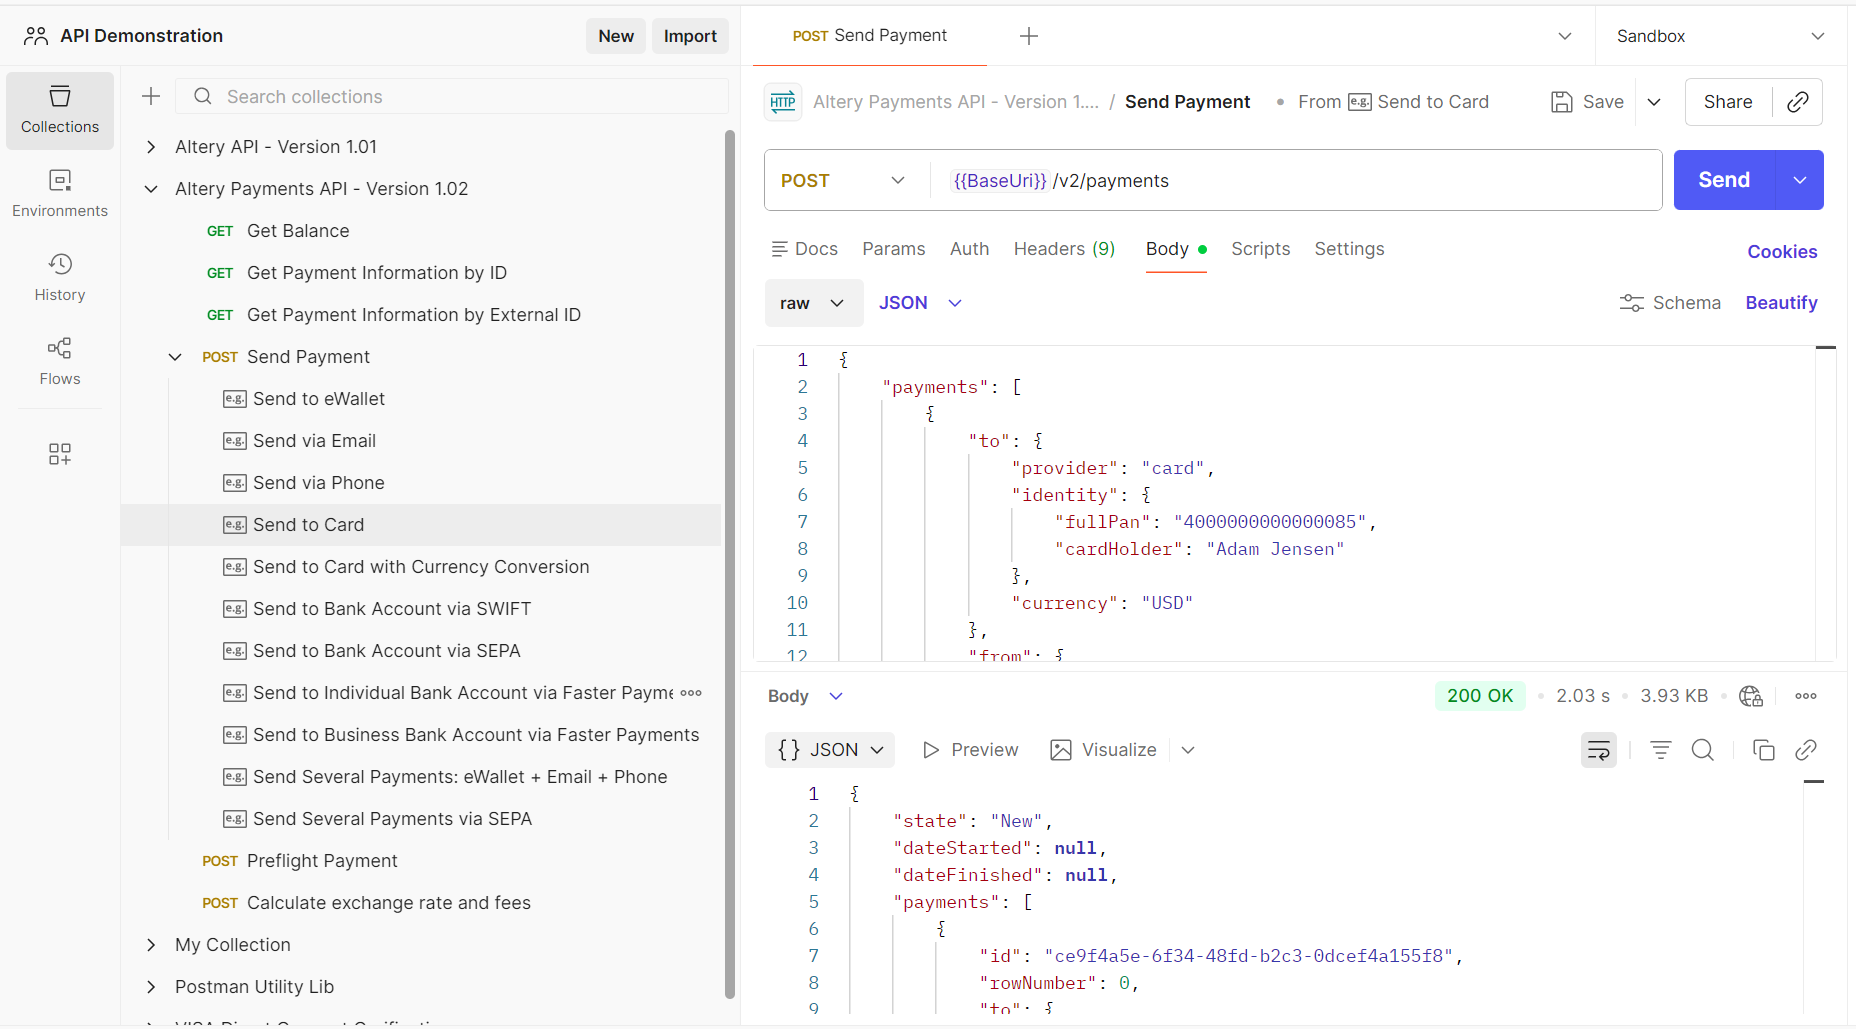The image size is (1856, 1029).
Task: Toggle the wrap lines icon in response
Action: click(x=1599, y=750)
